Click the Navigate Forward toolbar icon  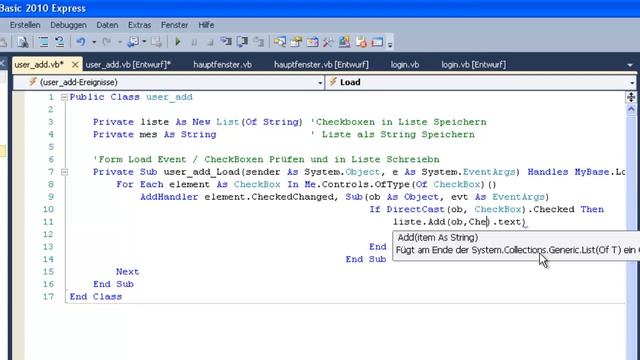click(x=156, y=42)
